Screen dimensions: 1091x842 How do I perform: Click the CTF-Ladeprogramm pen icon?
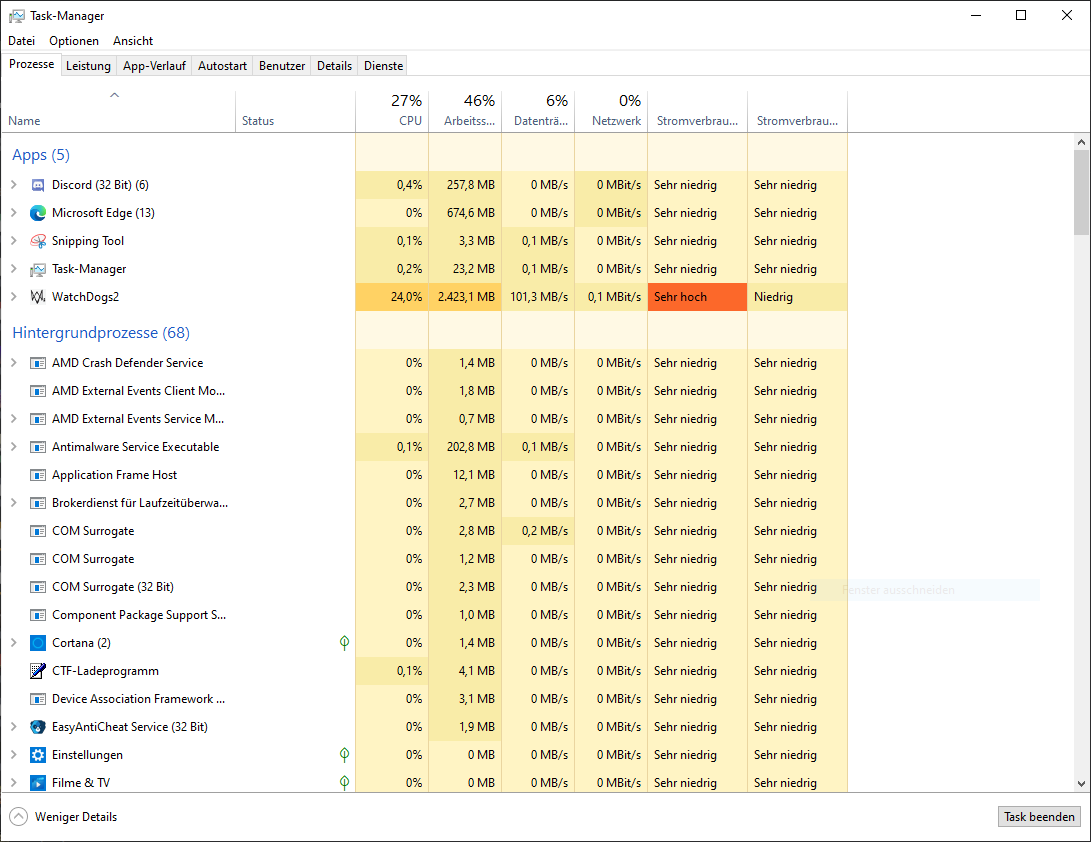[38, 671]
